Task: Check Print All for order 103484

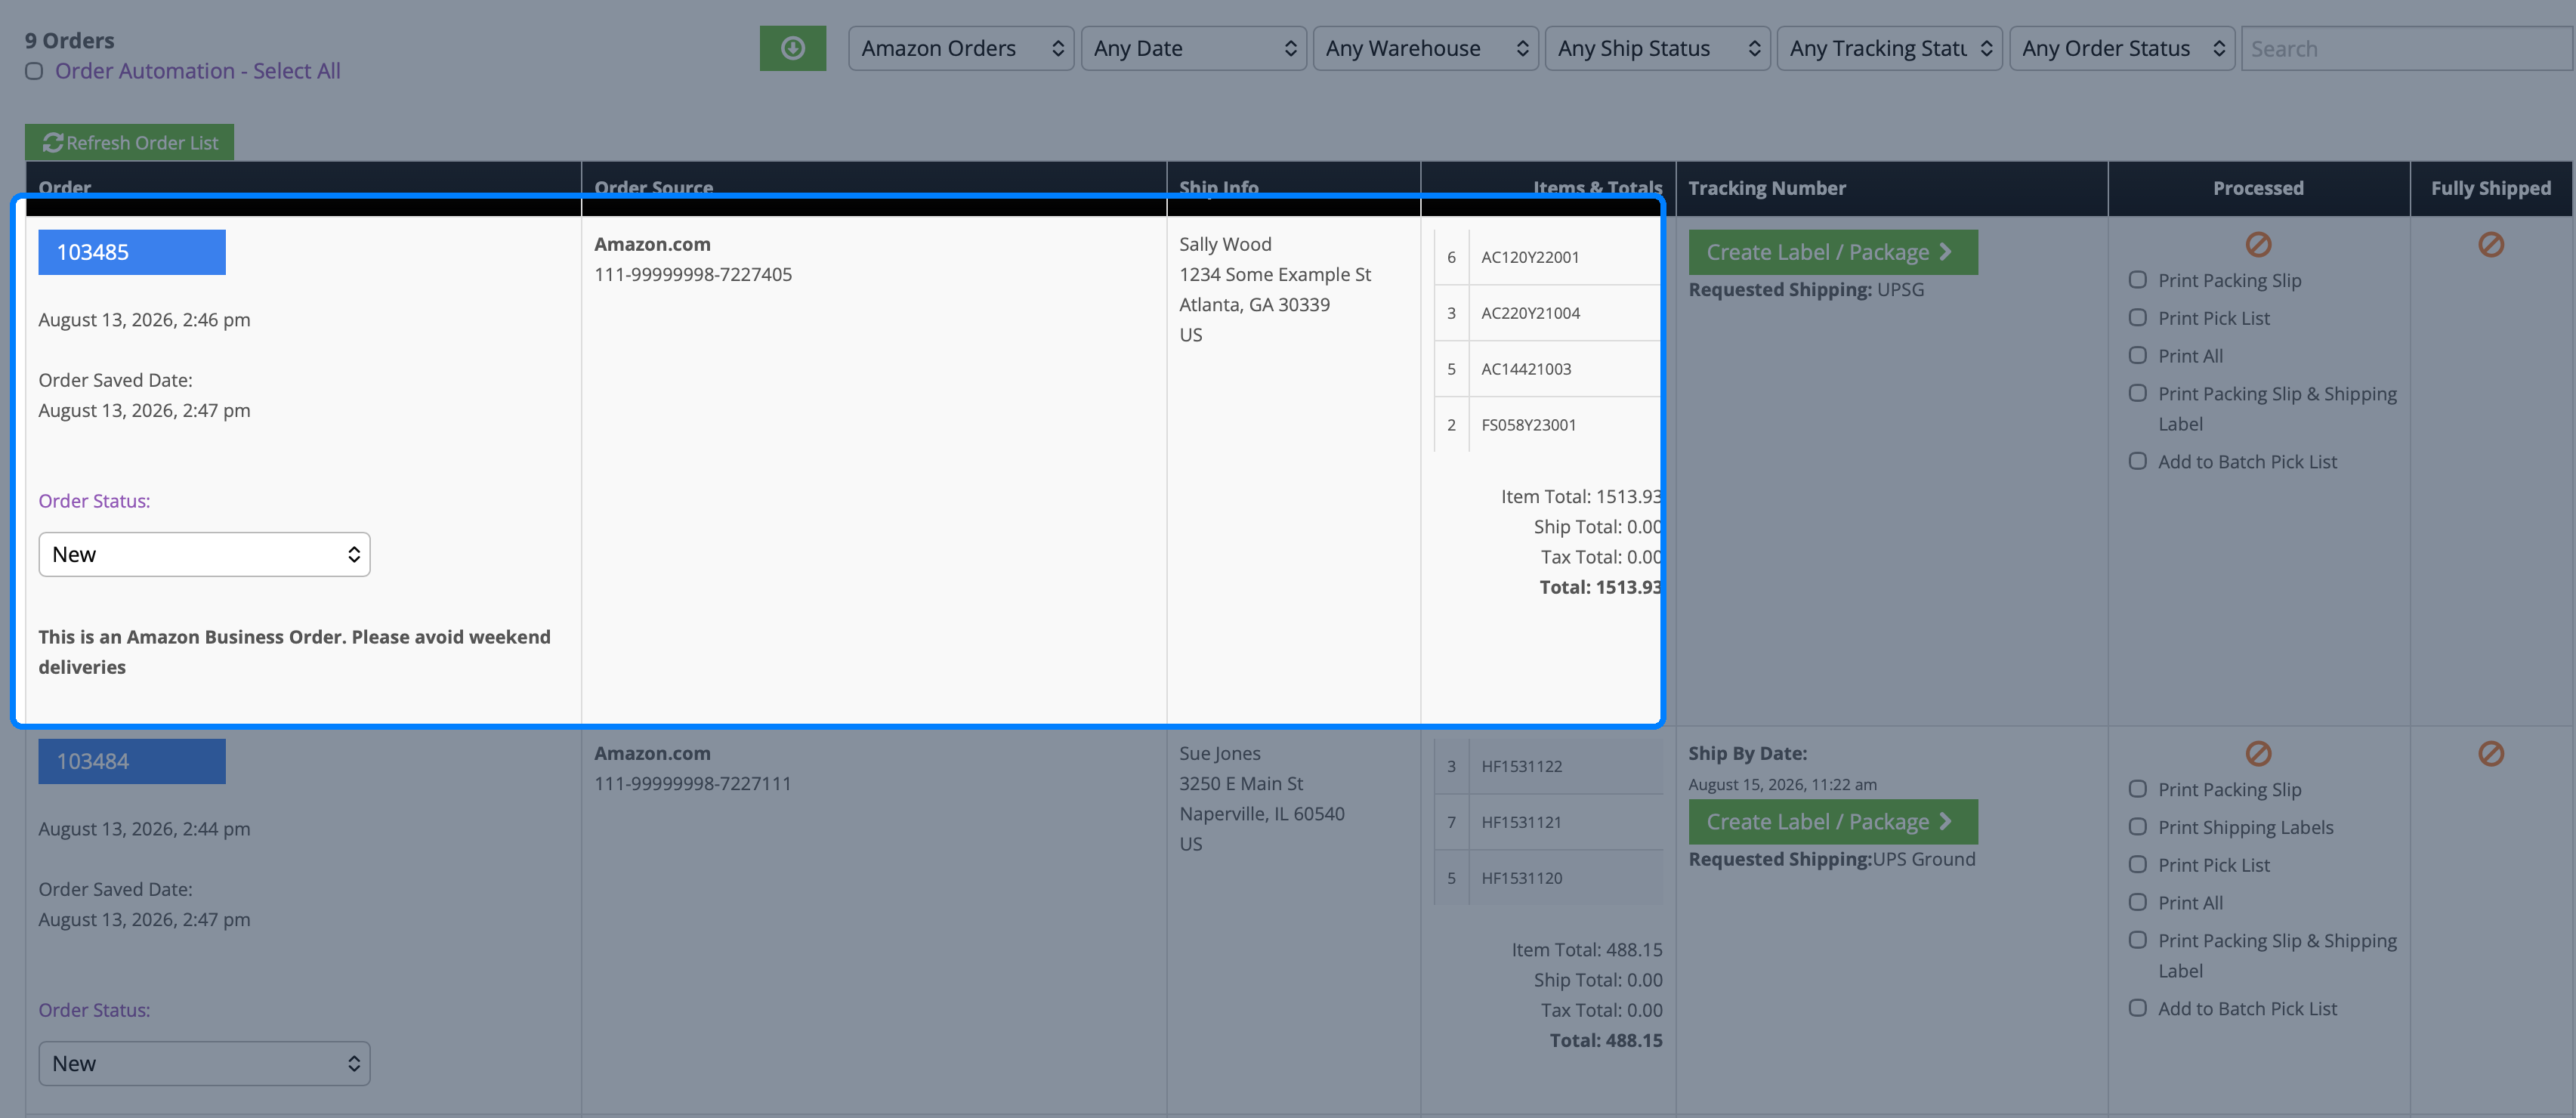Action: tap(2137, 902)
